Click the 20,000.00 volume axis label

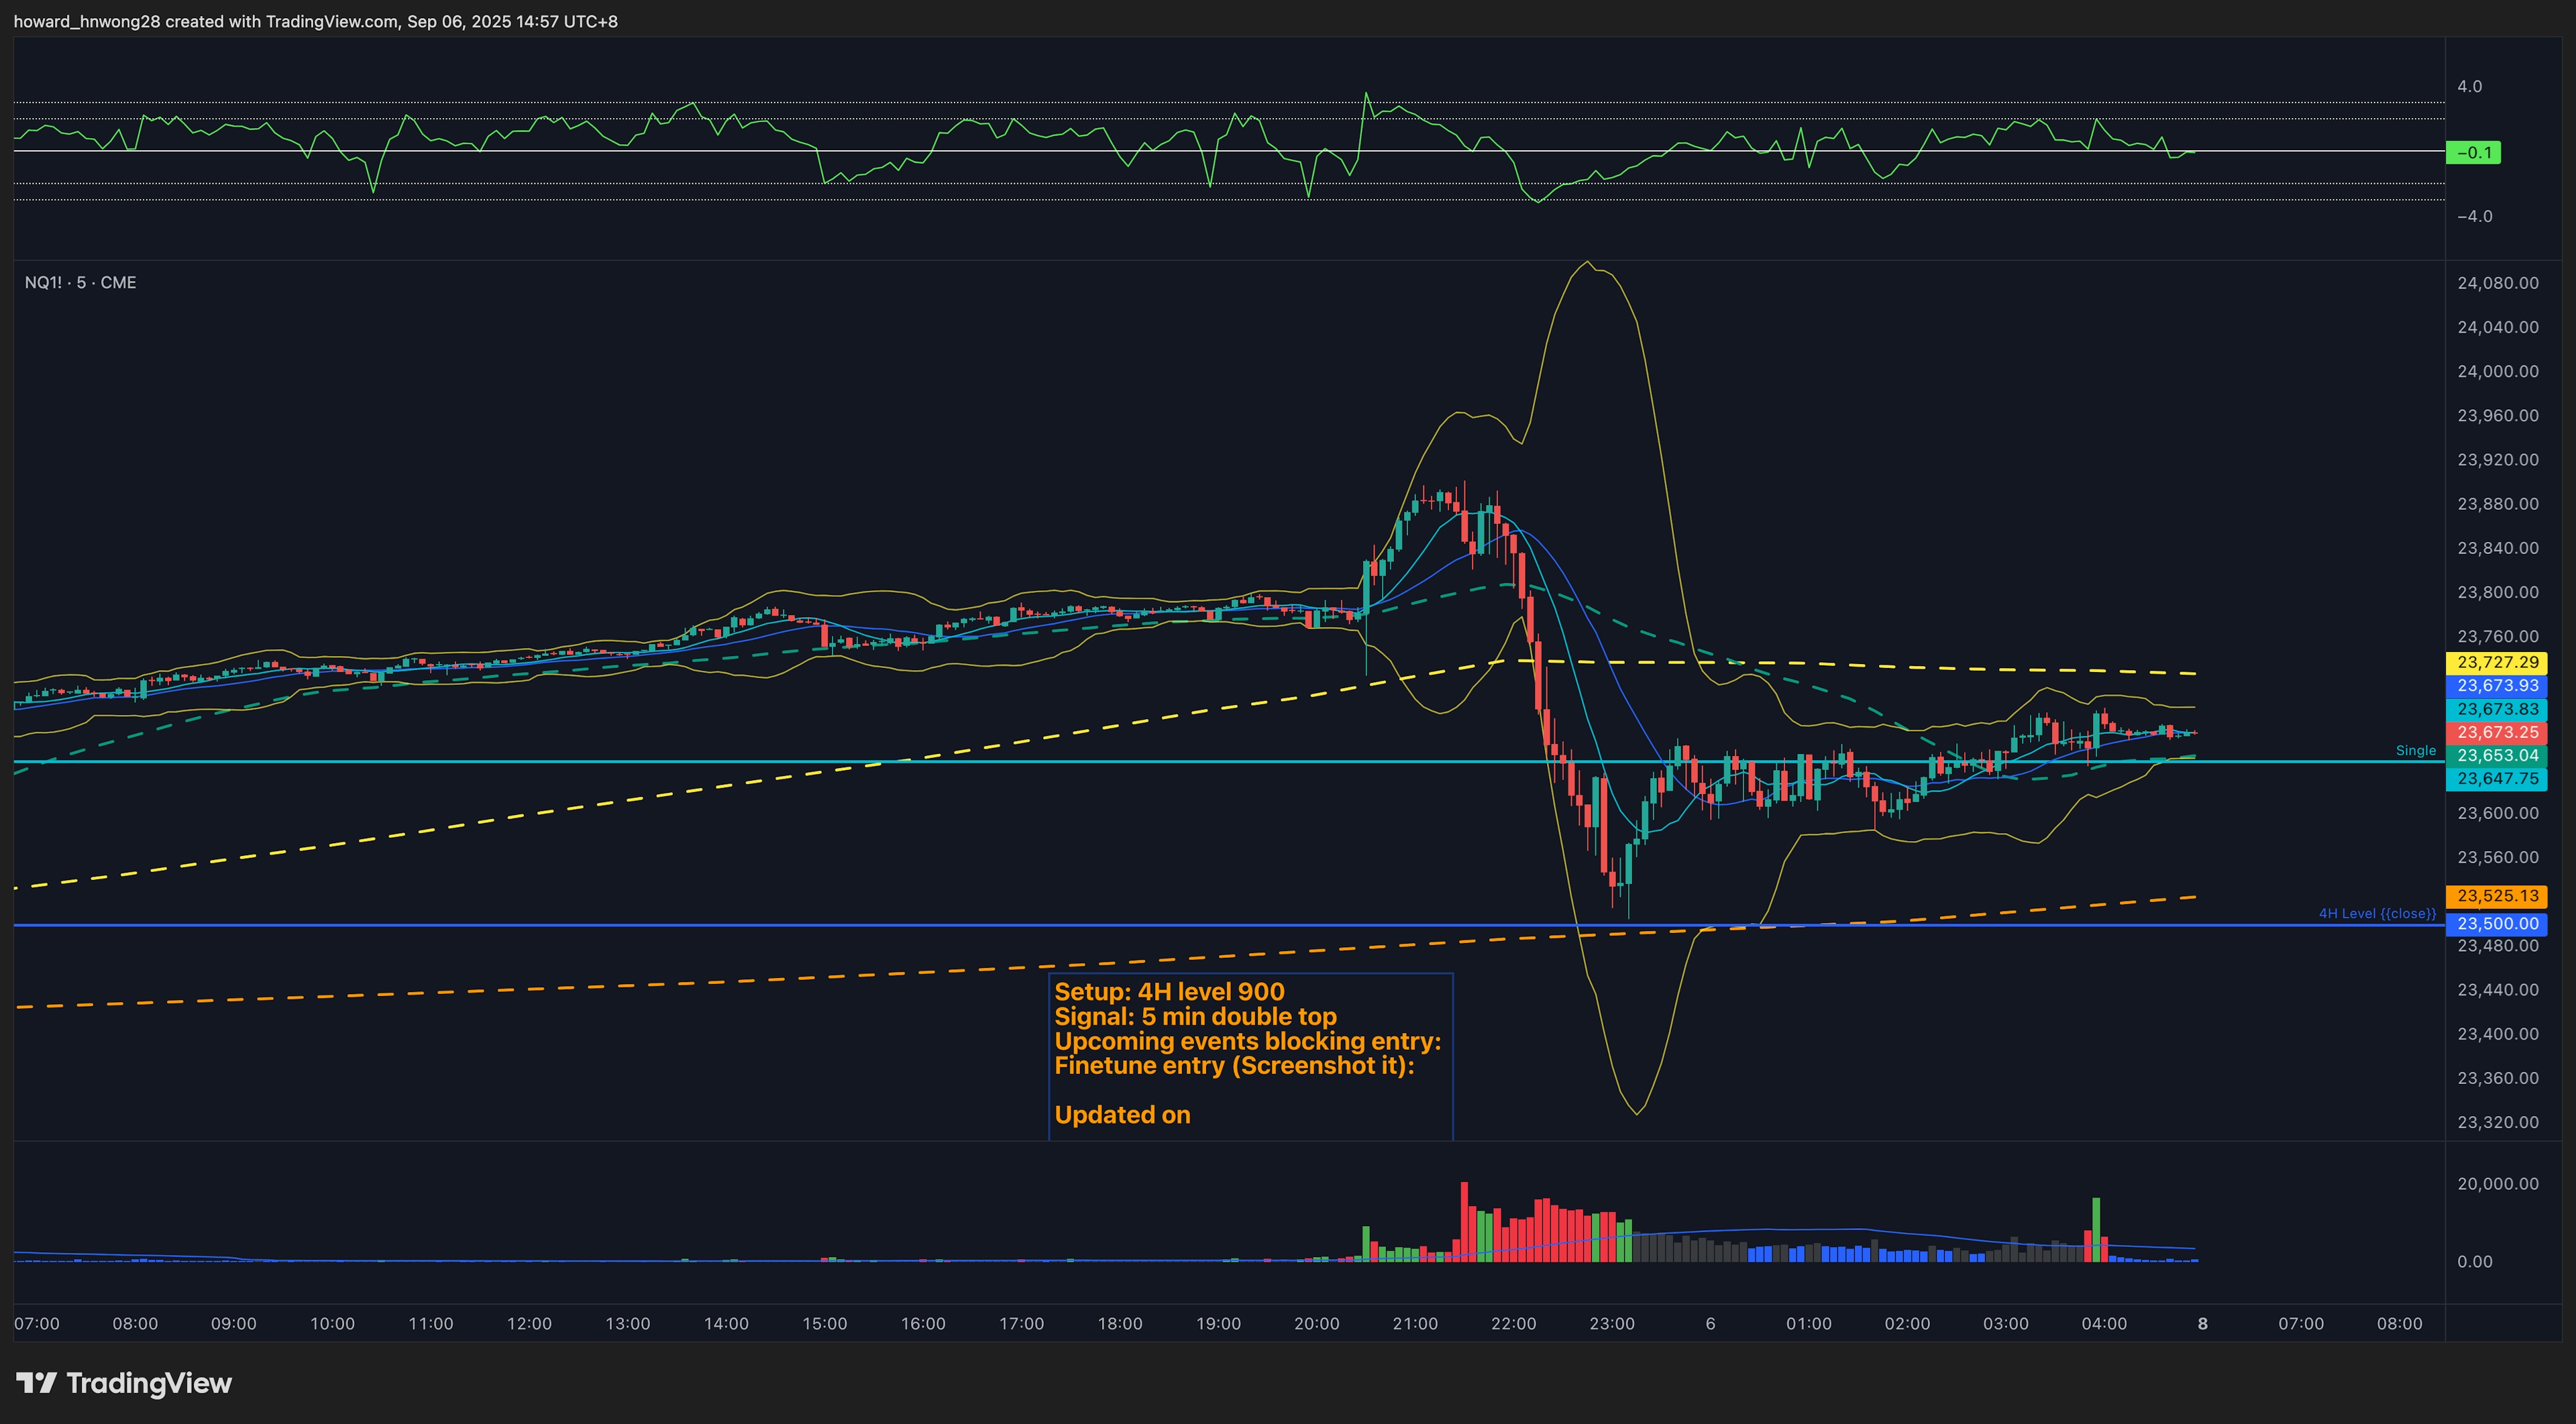pyautogui.click(x=2497, y=1184)
